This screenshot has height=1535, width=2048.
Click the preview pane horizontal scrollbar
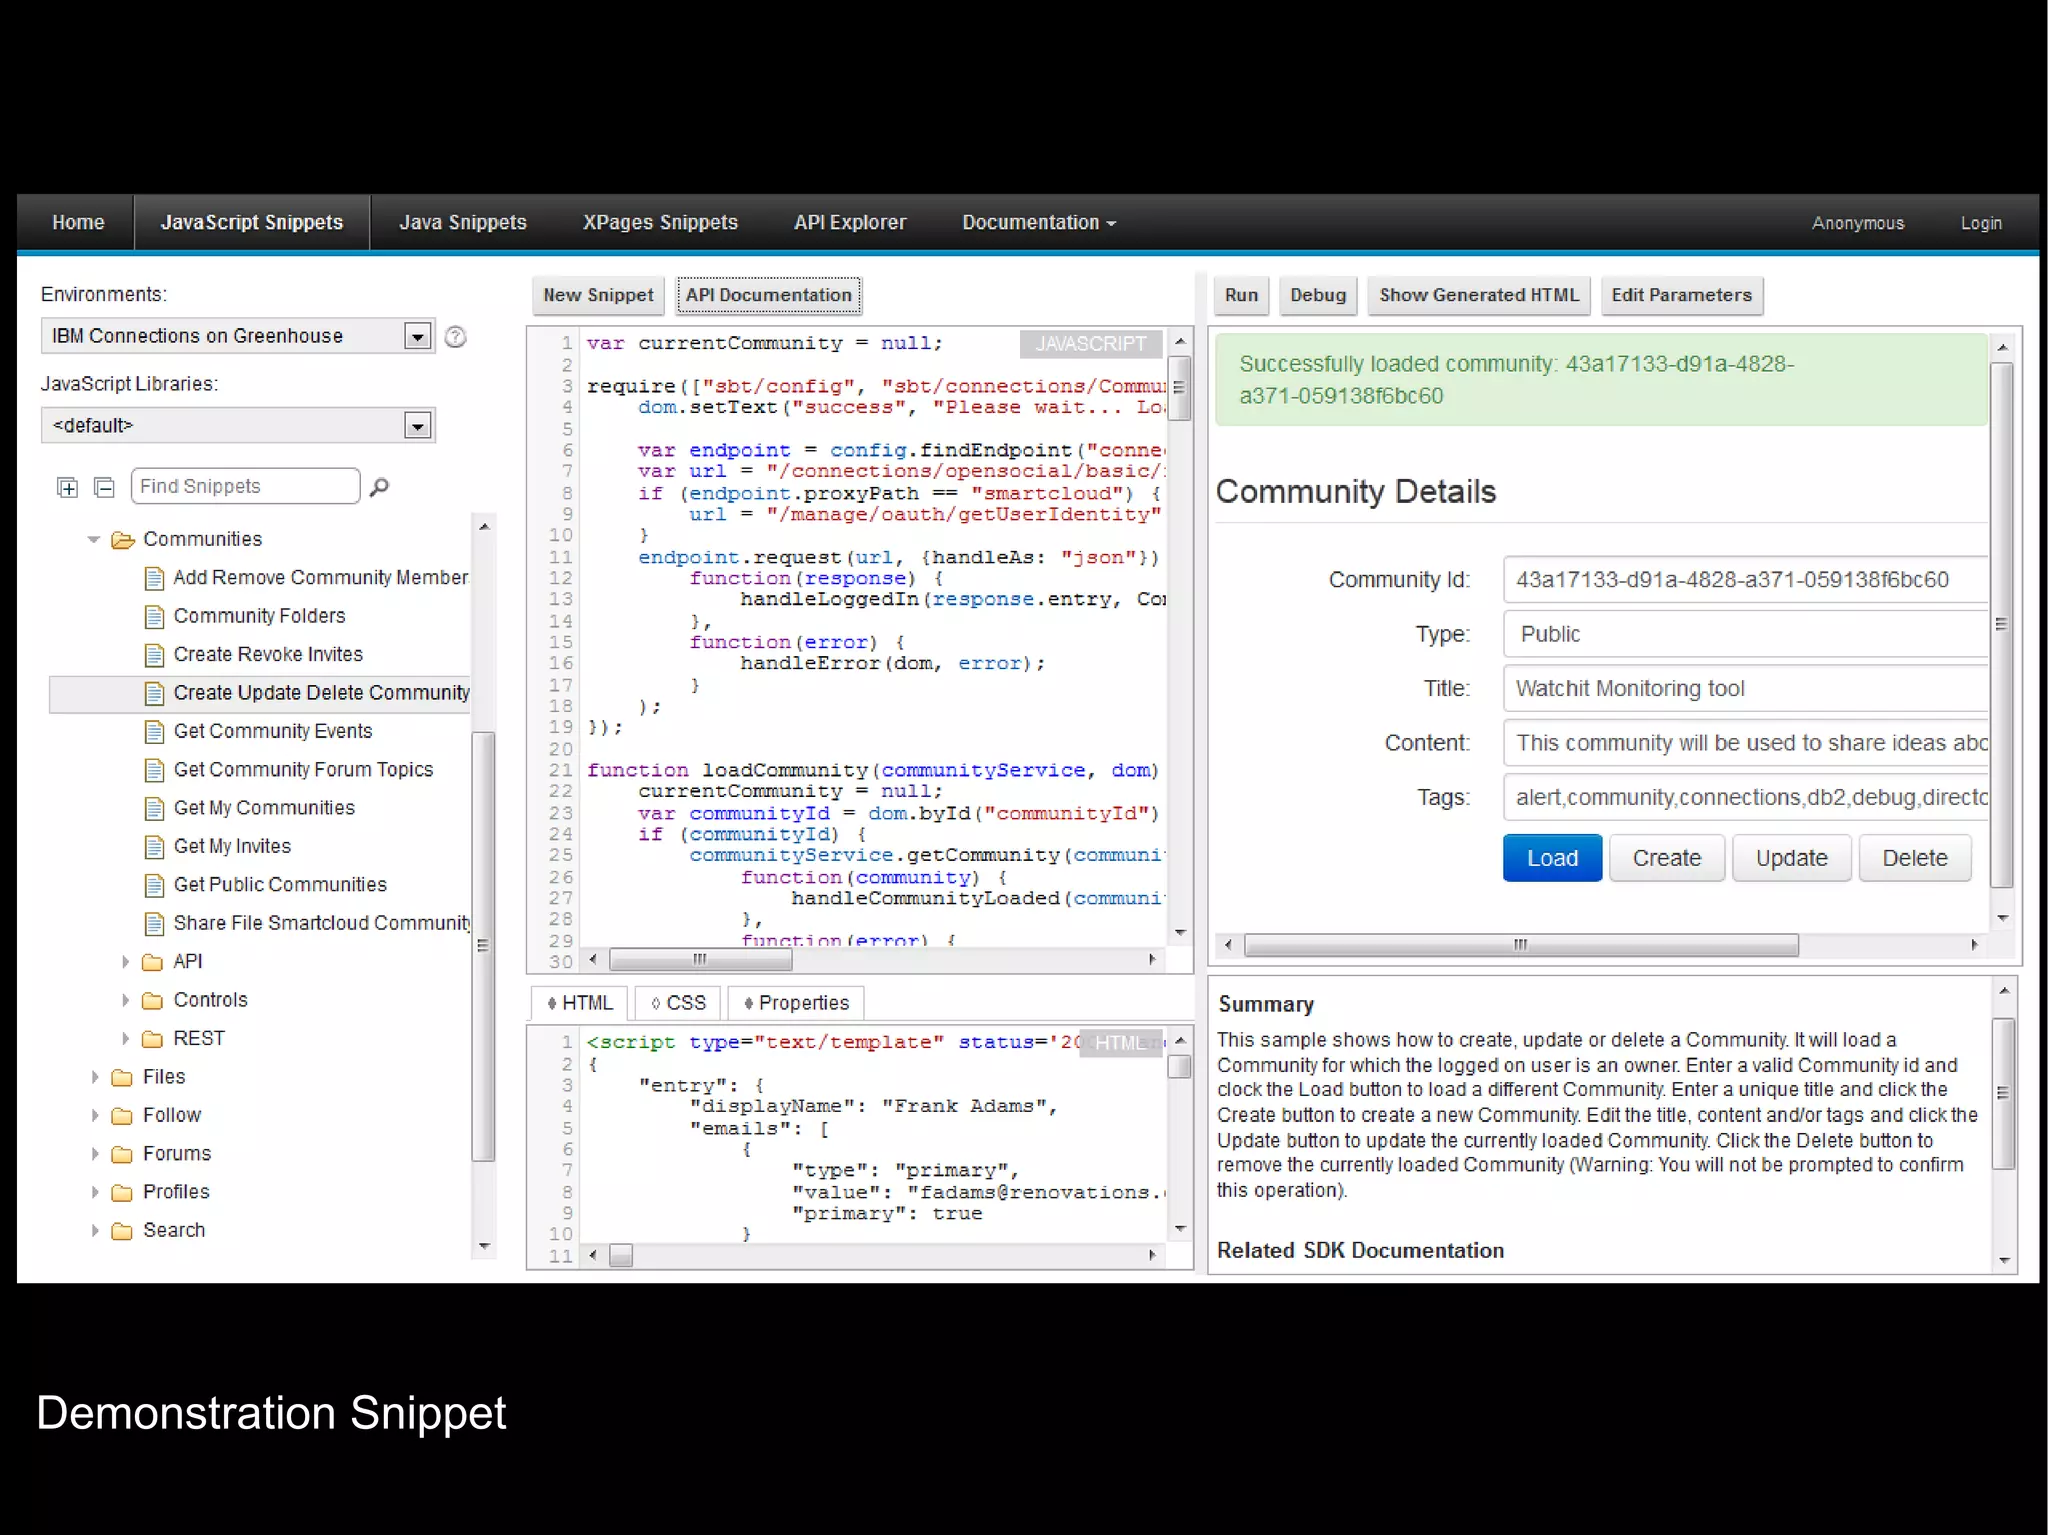point(1521,946)
